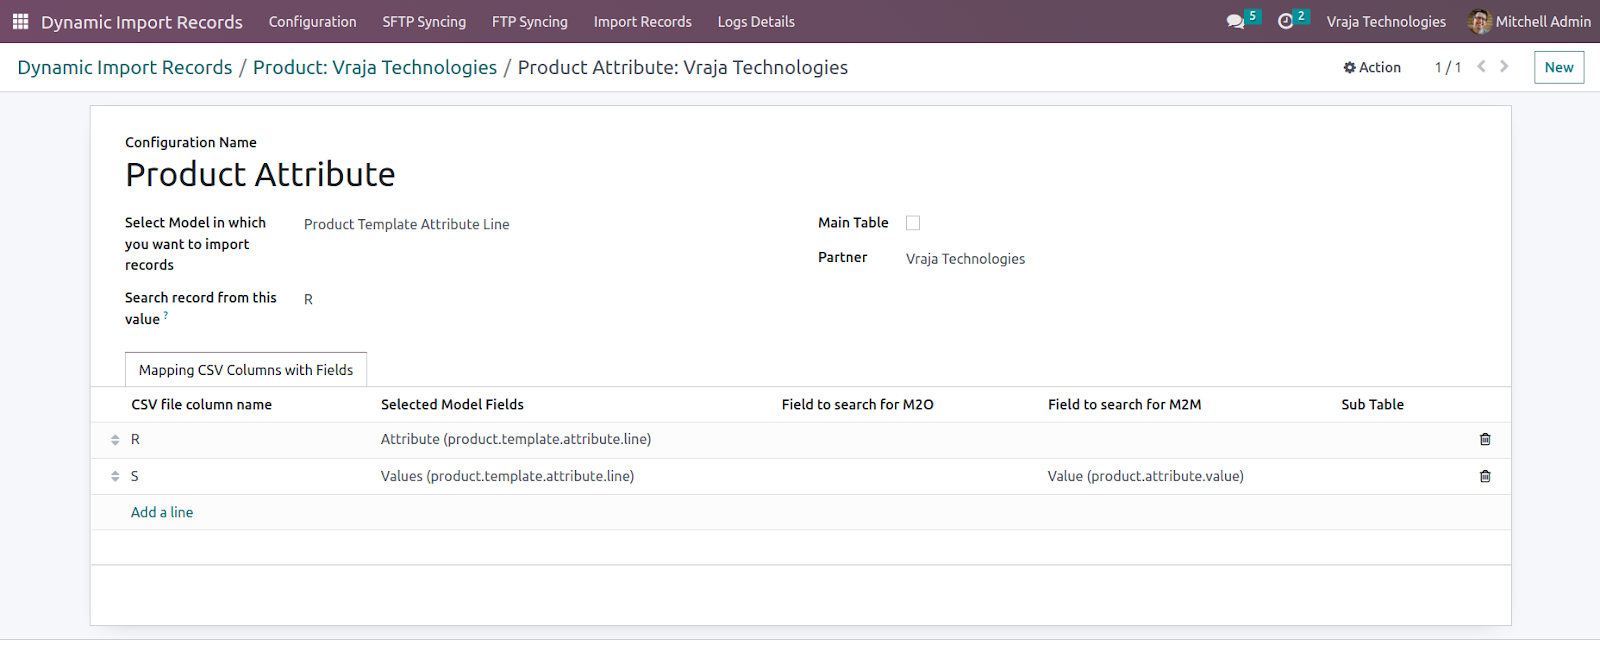The image size is (1600, 664).
Task: Go to Dynamic Import Records breadcrumb
Action: point(125,67)
